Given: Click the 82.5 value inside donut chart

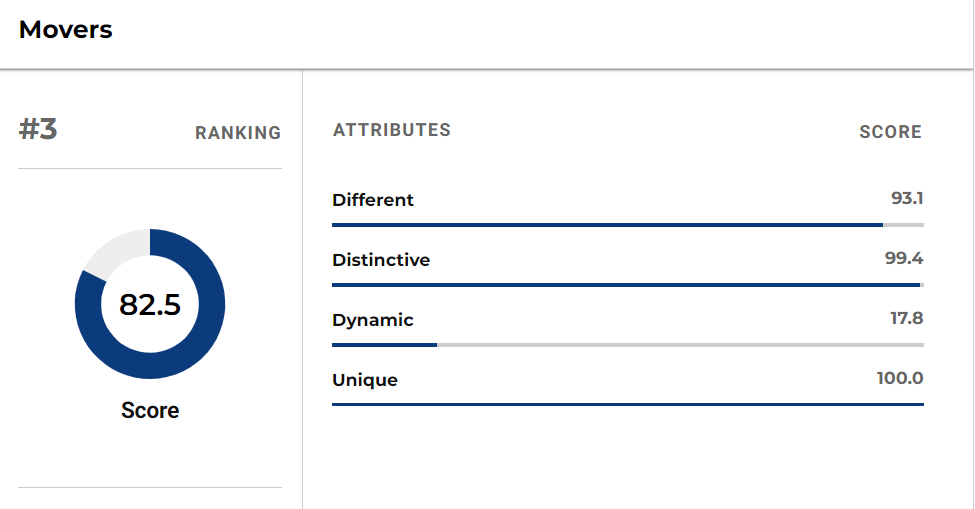Looking at the screenshot, I should click(x=150, y=305).
